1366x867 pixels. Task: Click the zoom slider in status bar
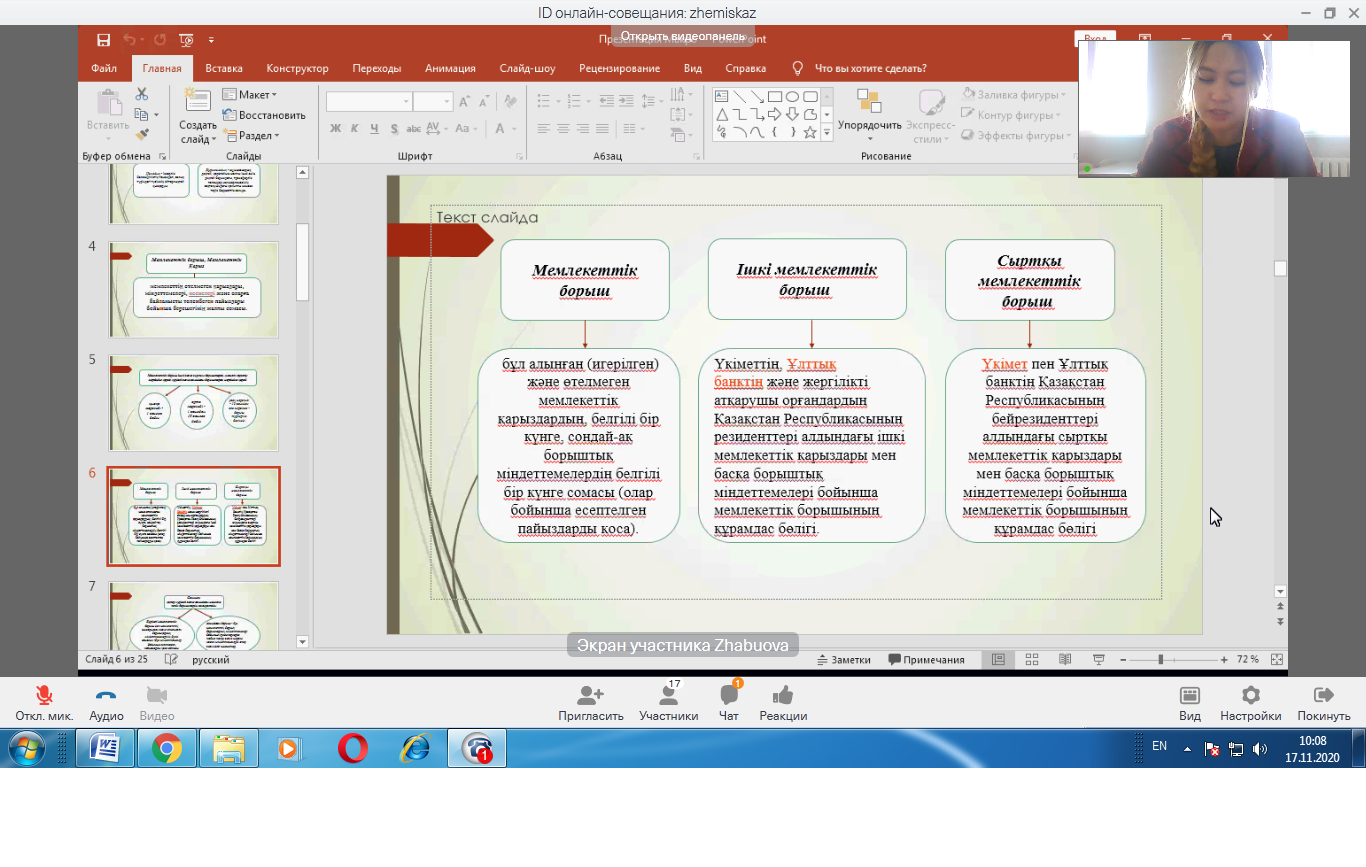pos(1160,660)
